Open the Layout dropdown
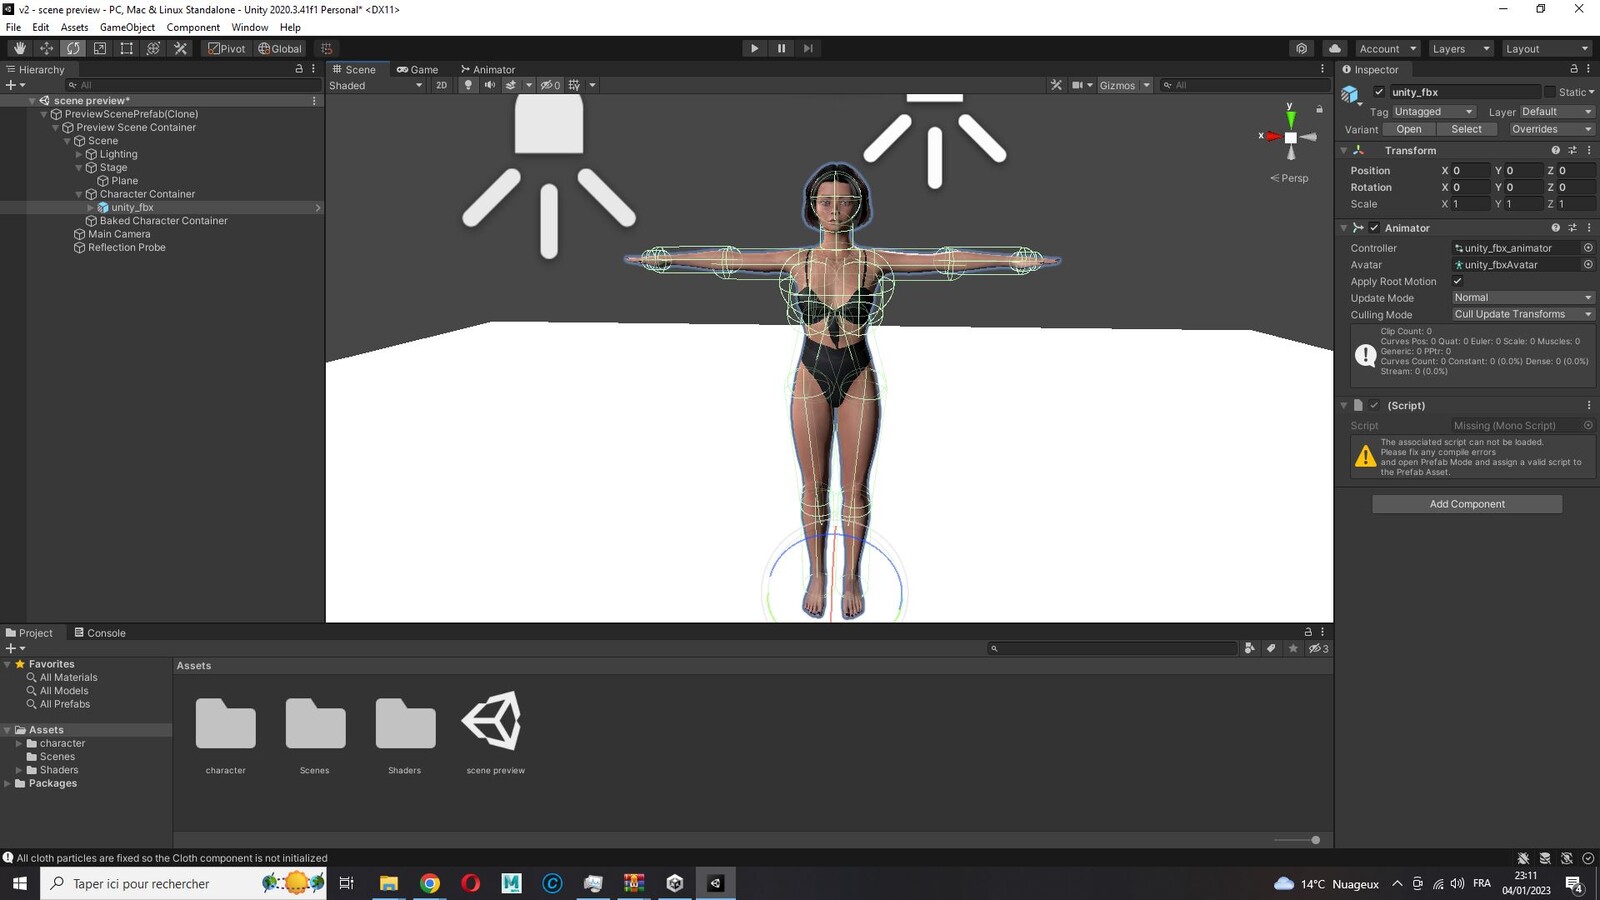Image resolution: width=1600 pixels, height=900 pixels. click(1546, 48)
